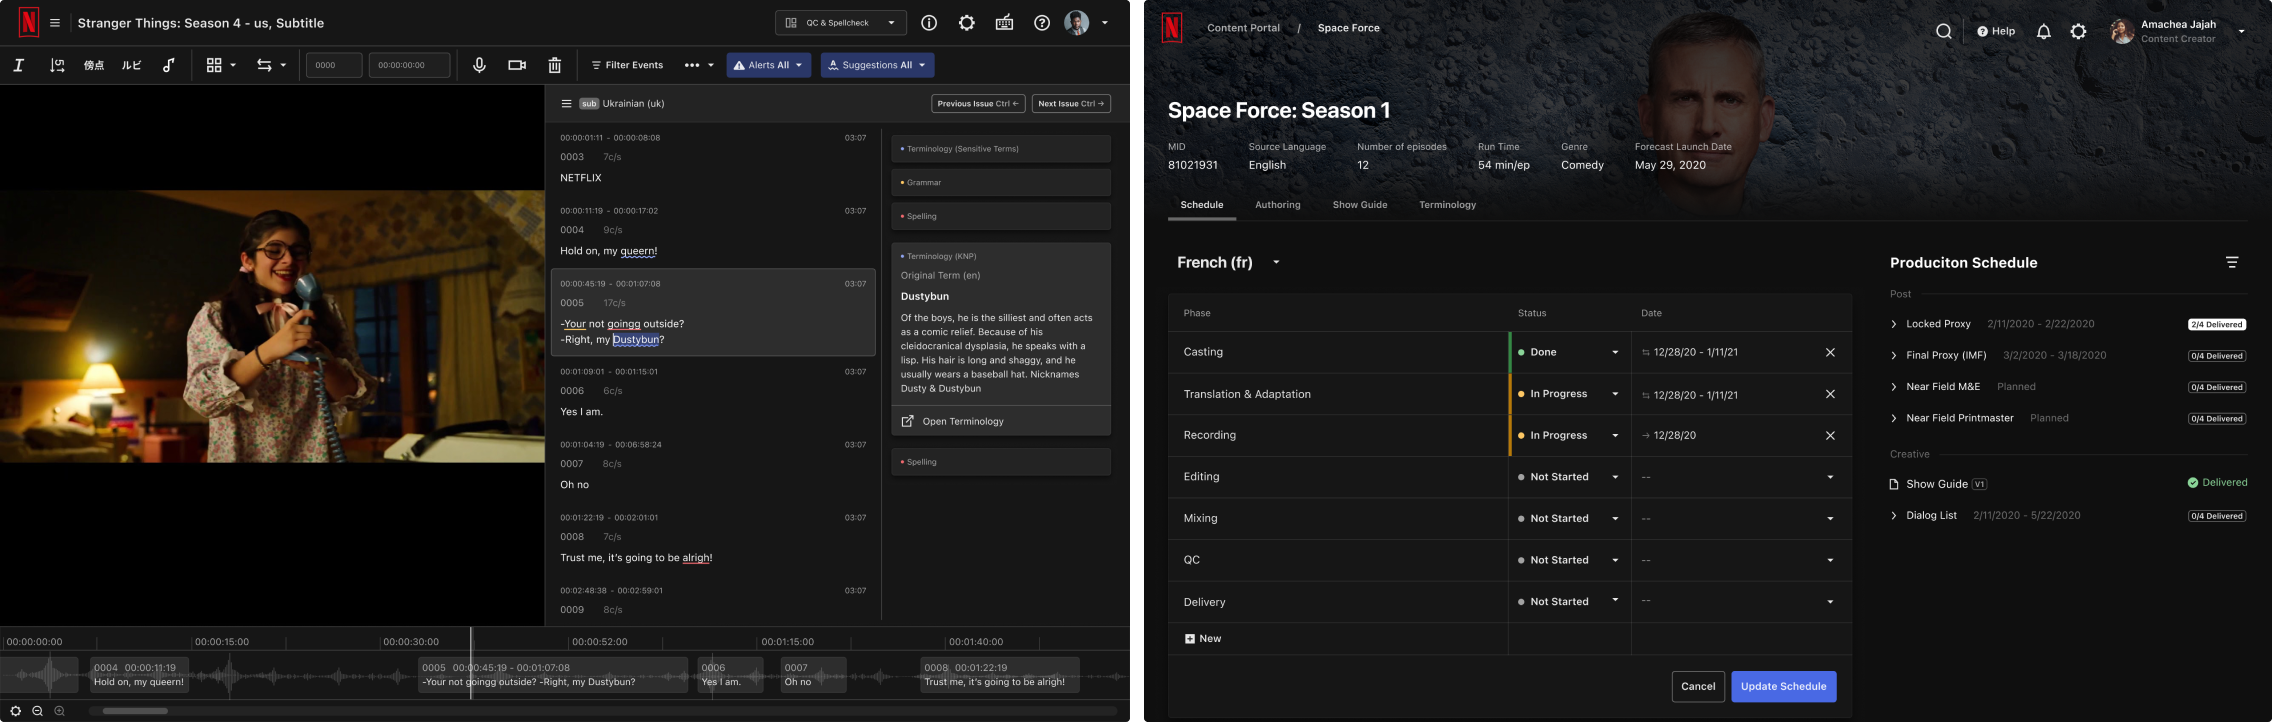
Task: Open the date picker for Mixing
Action: (1739, 518)
